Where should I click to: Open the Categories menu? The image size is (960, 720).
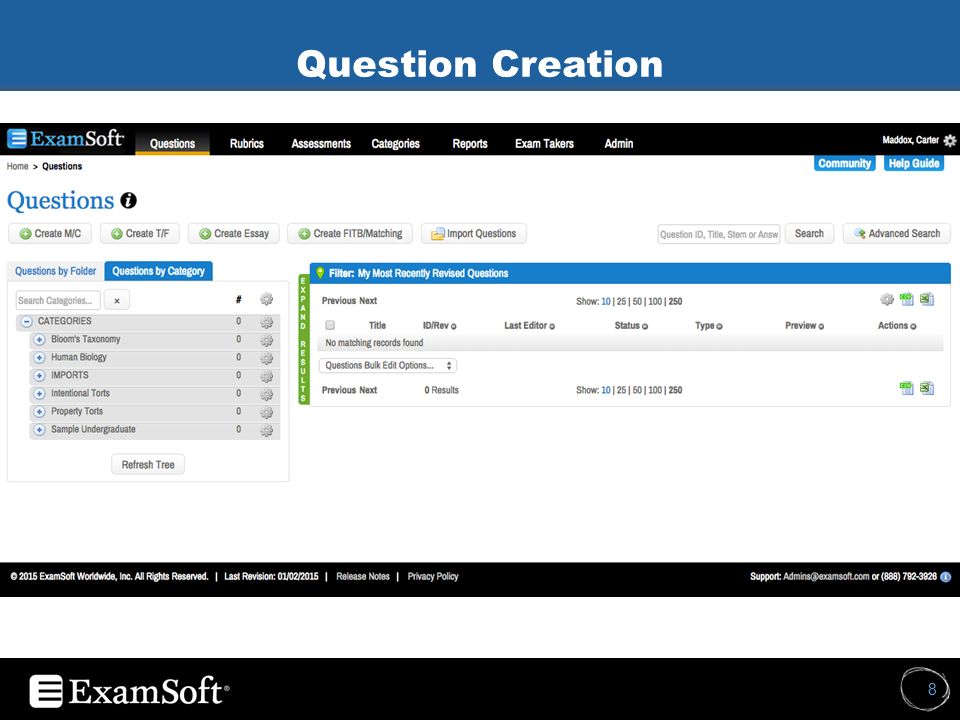(x=396, y=143)
